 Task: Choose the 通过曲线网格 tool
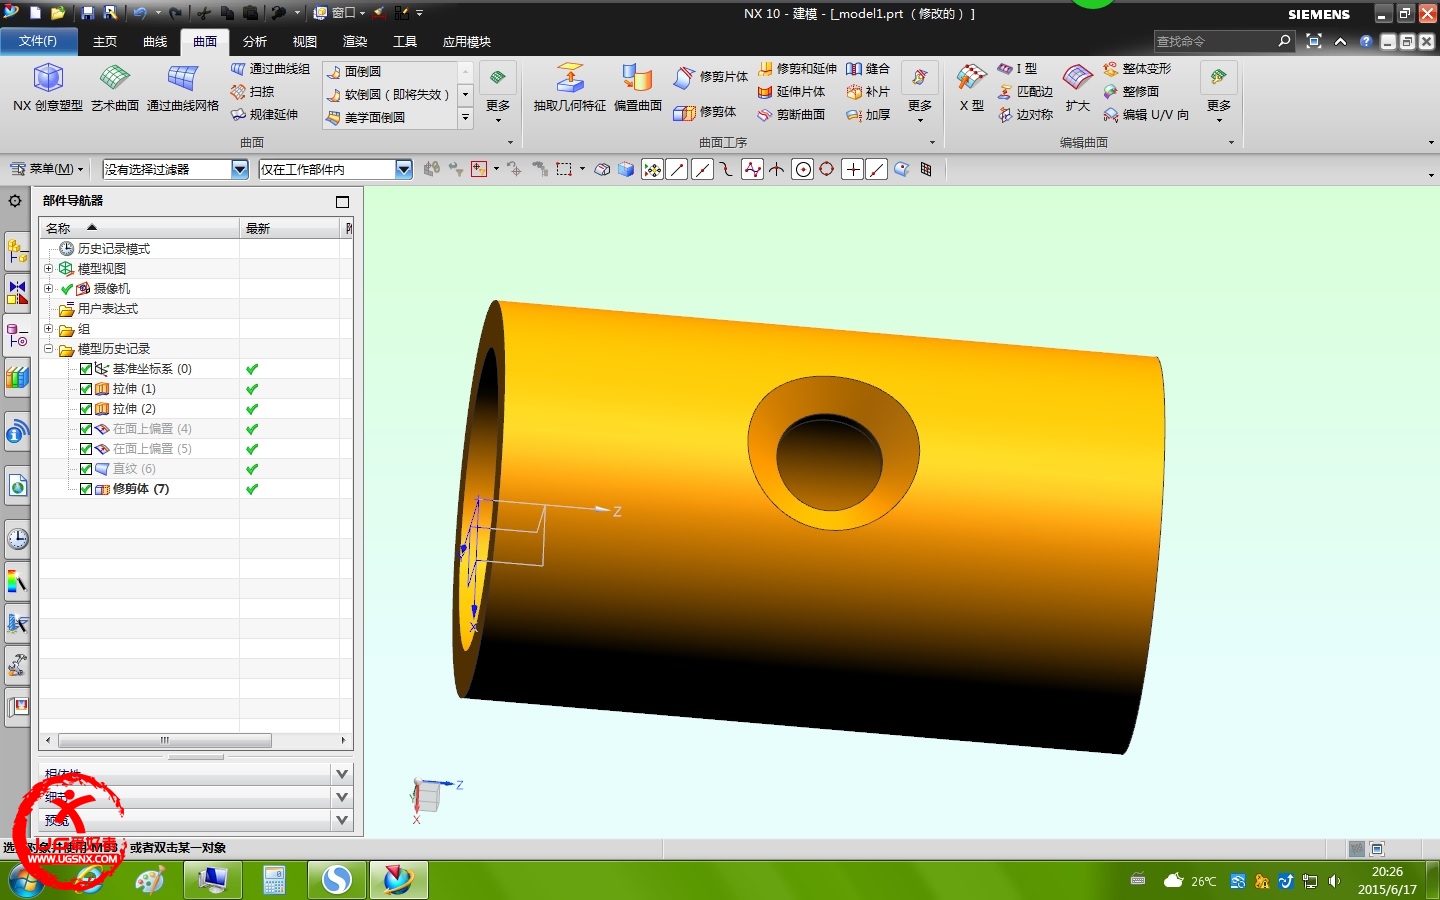(183, 87)
